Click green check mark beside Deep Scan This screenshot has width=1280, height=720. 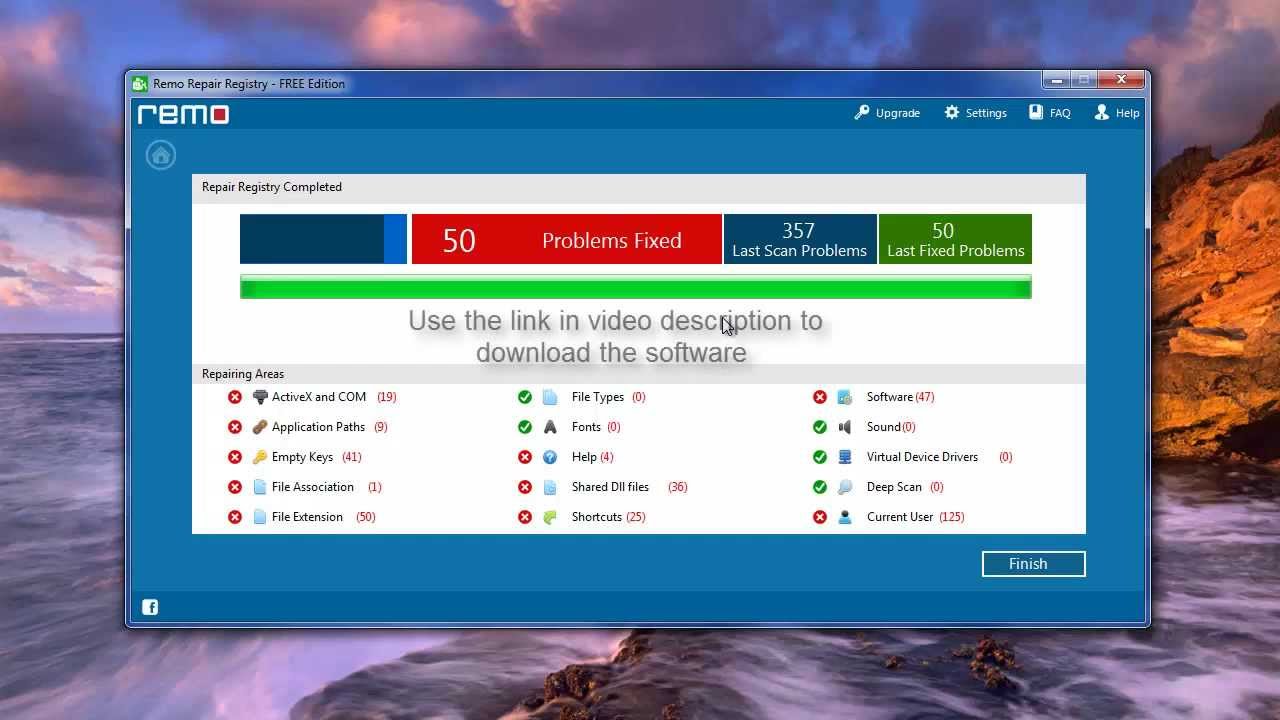pyautogui.click(x=820, y=487)
